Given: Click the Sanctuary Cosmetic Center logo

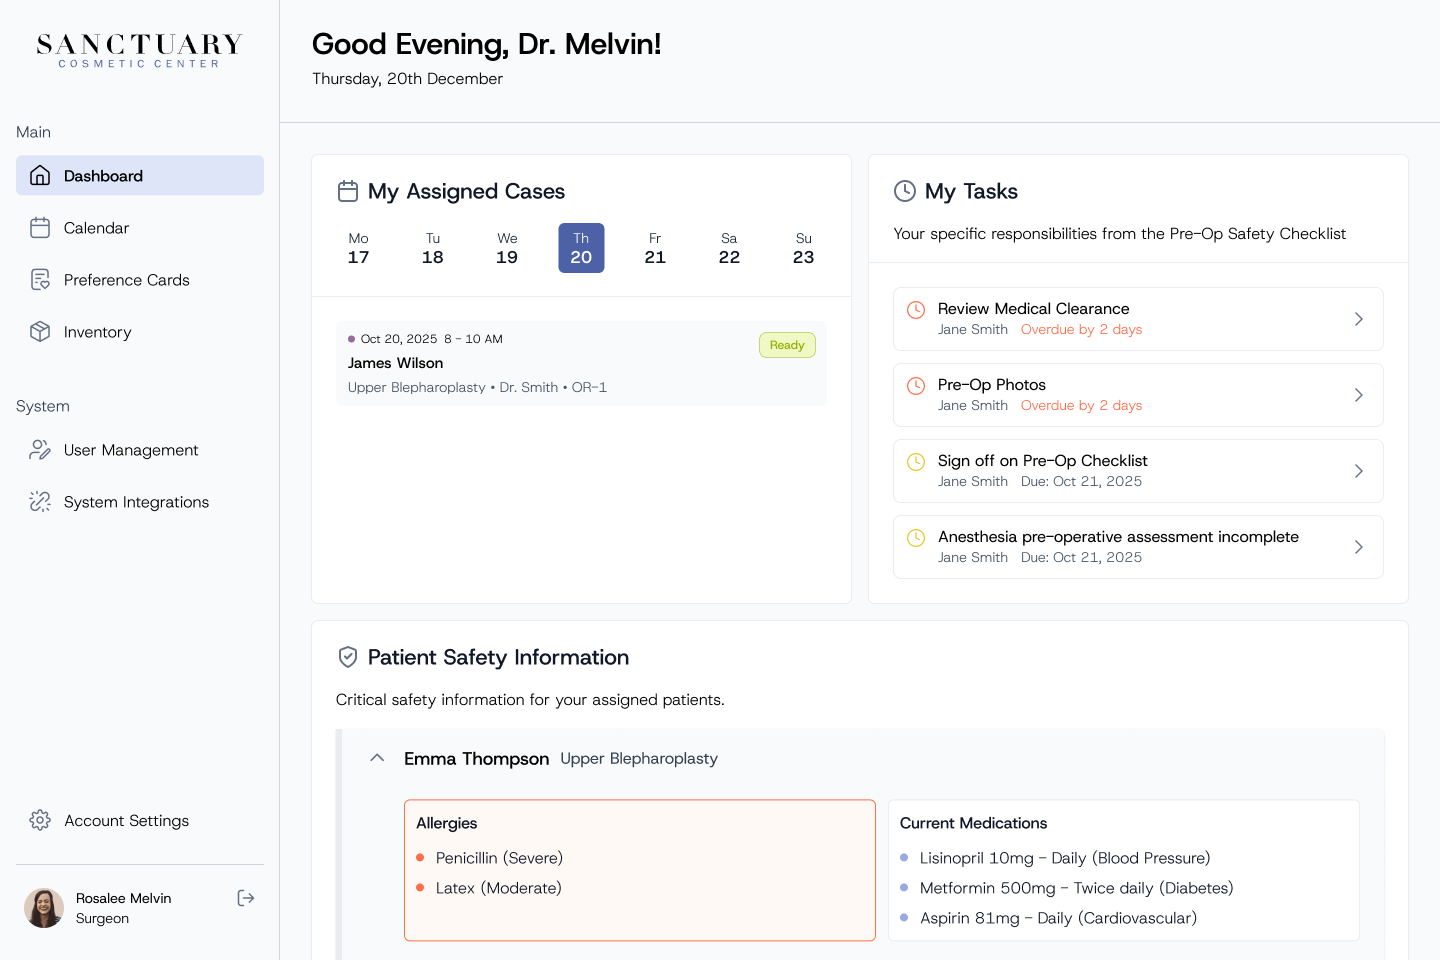Looking at the screenshot, I should (140, 50).
